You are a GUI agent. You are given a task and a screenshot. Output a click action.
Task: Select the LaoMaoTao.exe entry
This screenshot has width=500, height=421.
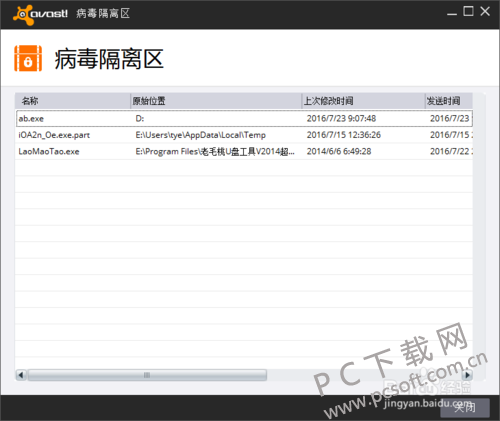[244, 152]
